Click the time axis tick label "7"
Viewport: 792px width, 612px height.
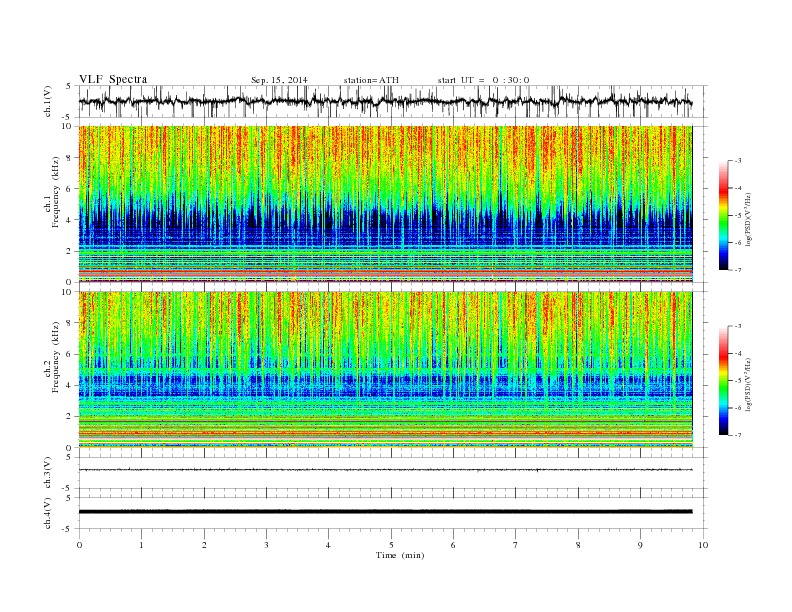point(516,545)
